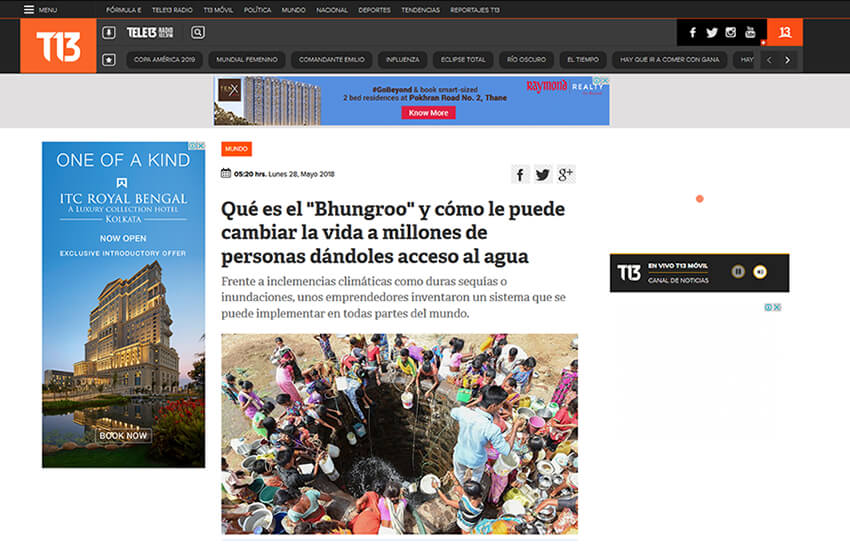Click the star icon before the topic tags

click(109, 60)
